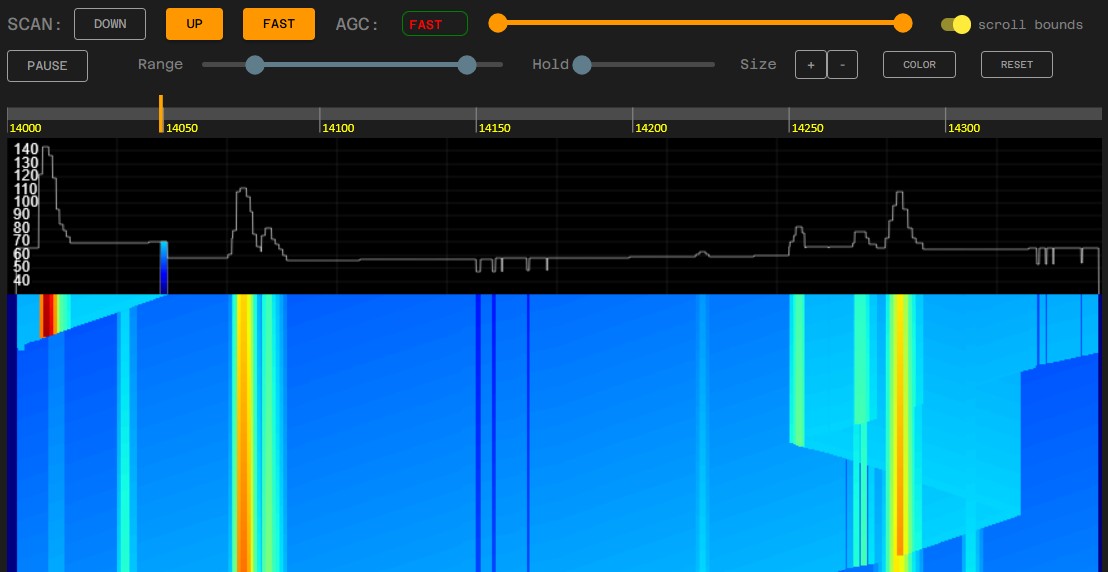Screen dimensions: 1108x572
Task: Click the plus Size button
Action: click(x=810, y=65)
